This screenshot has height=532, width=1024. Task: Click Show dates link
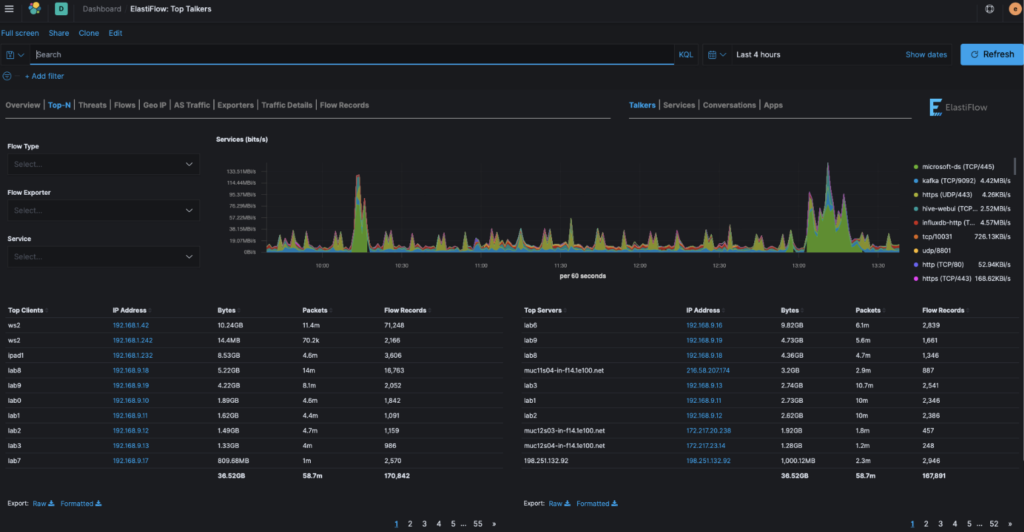click(x=926, y=55)
